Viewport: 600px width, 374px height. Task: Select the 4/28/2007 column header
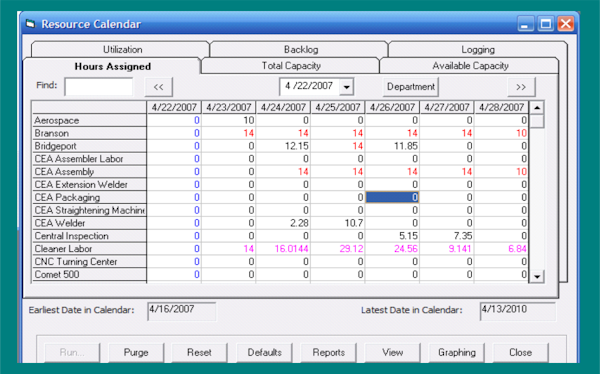point(501,107)
